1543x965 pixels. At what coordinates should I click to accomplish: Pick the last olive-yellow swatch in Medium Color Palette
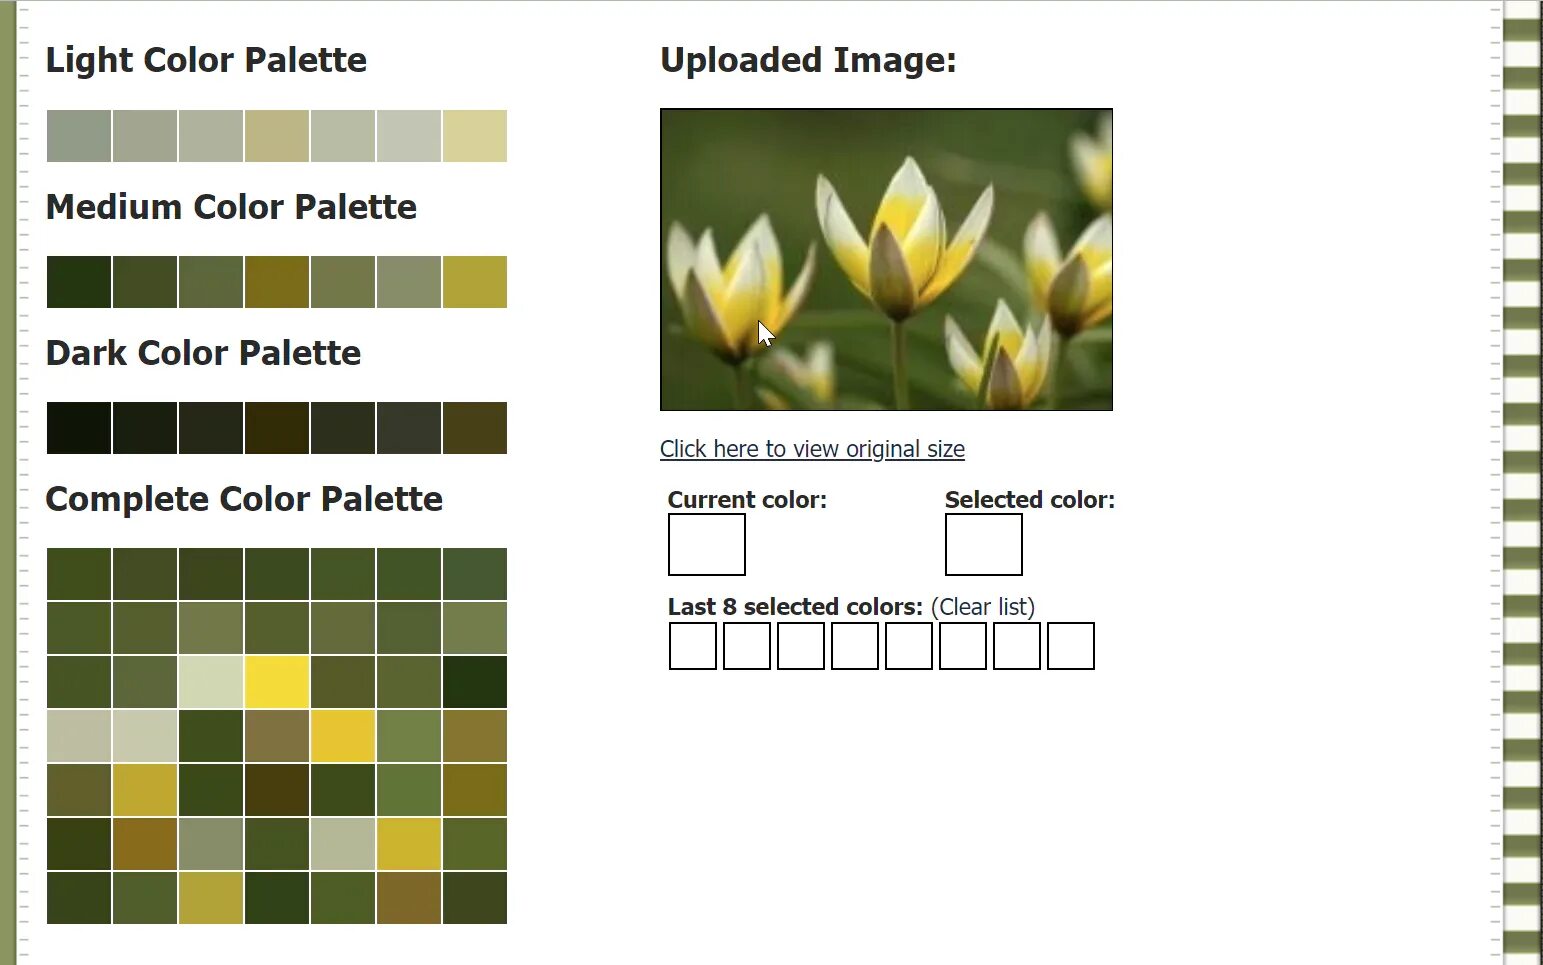coord(475,282)
